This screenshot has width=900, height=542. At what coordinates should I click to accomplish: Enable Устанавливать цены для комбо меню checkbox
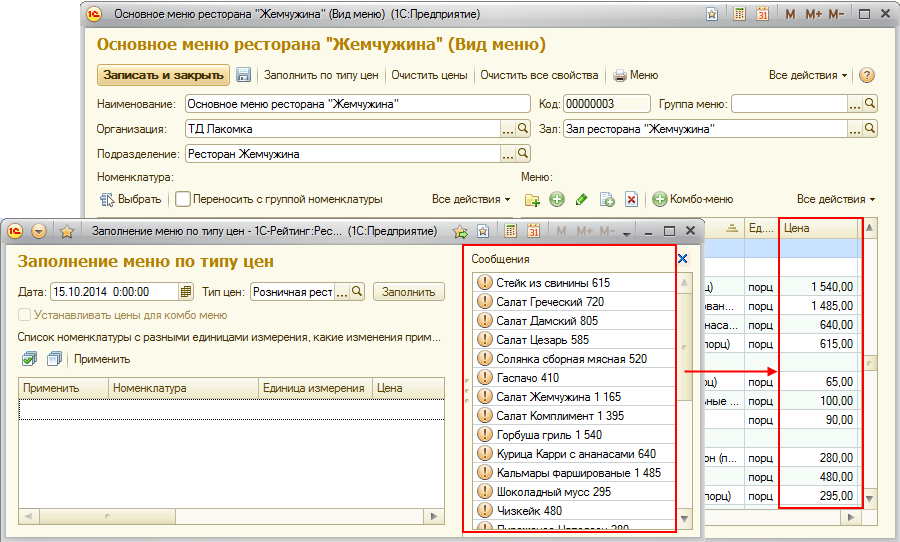coord(26,315)
